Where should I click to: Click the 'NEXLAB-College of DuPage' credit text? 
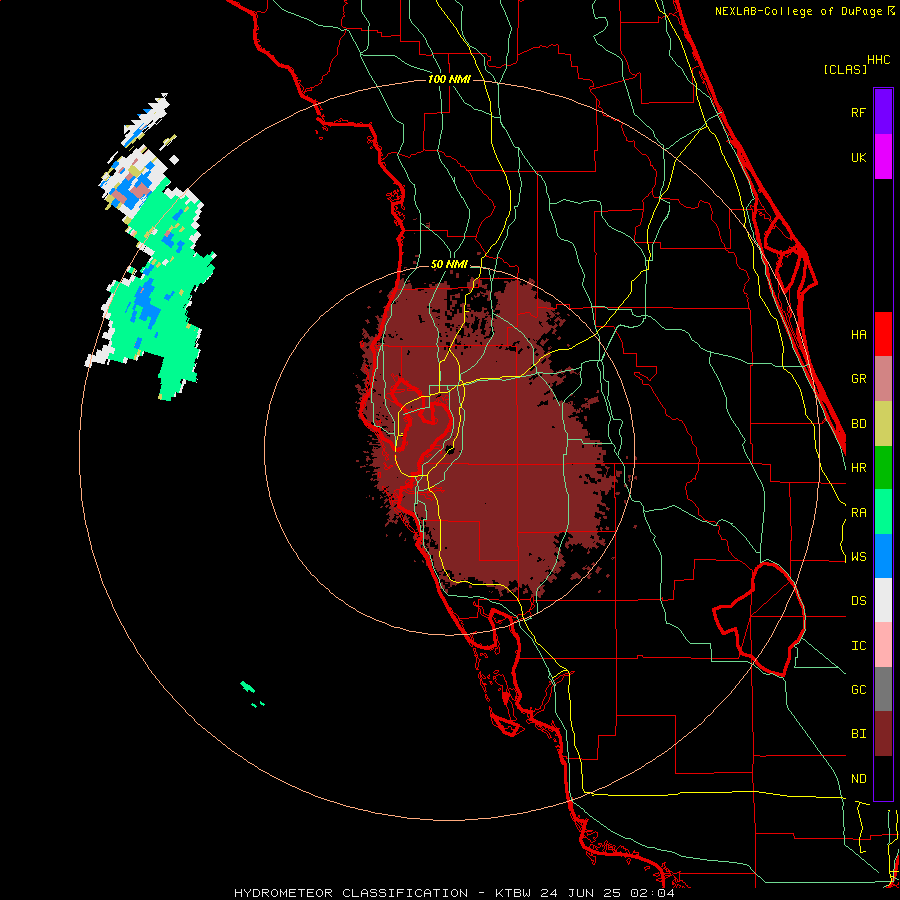(798, 11)
